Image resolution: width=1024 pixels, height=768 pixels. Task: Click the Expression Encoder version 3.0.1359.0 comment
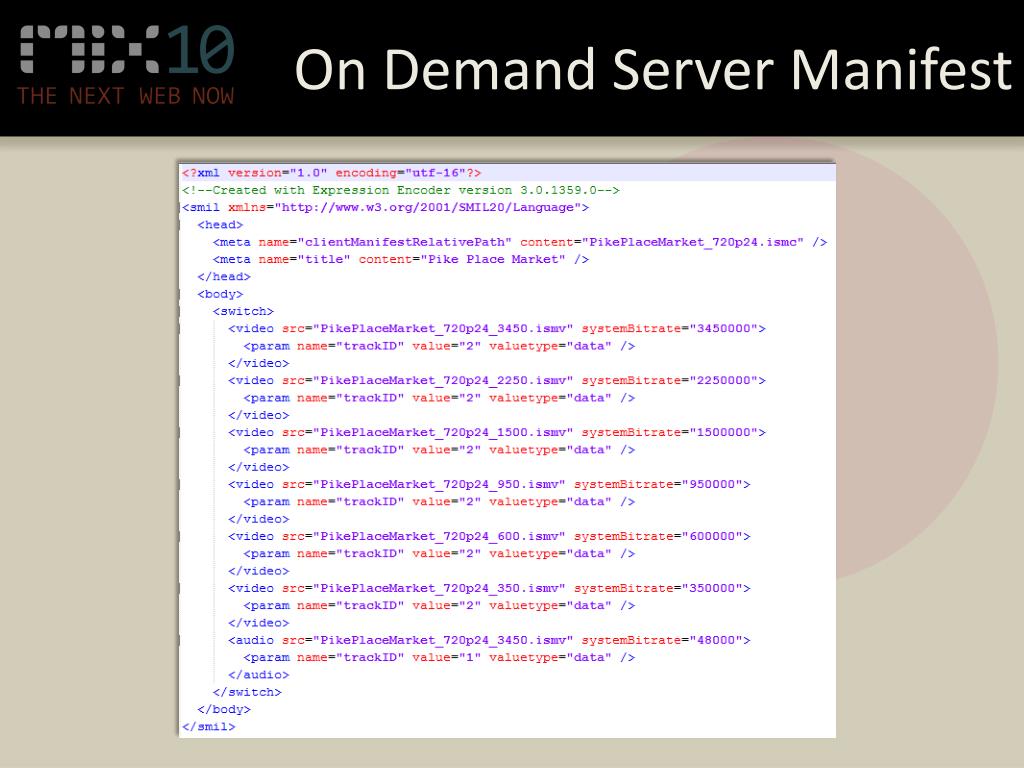tap(401, 190)
